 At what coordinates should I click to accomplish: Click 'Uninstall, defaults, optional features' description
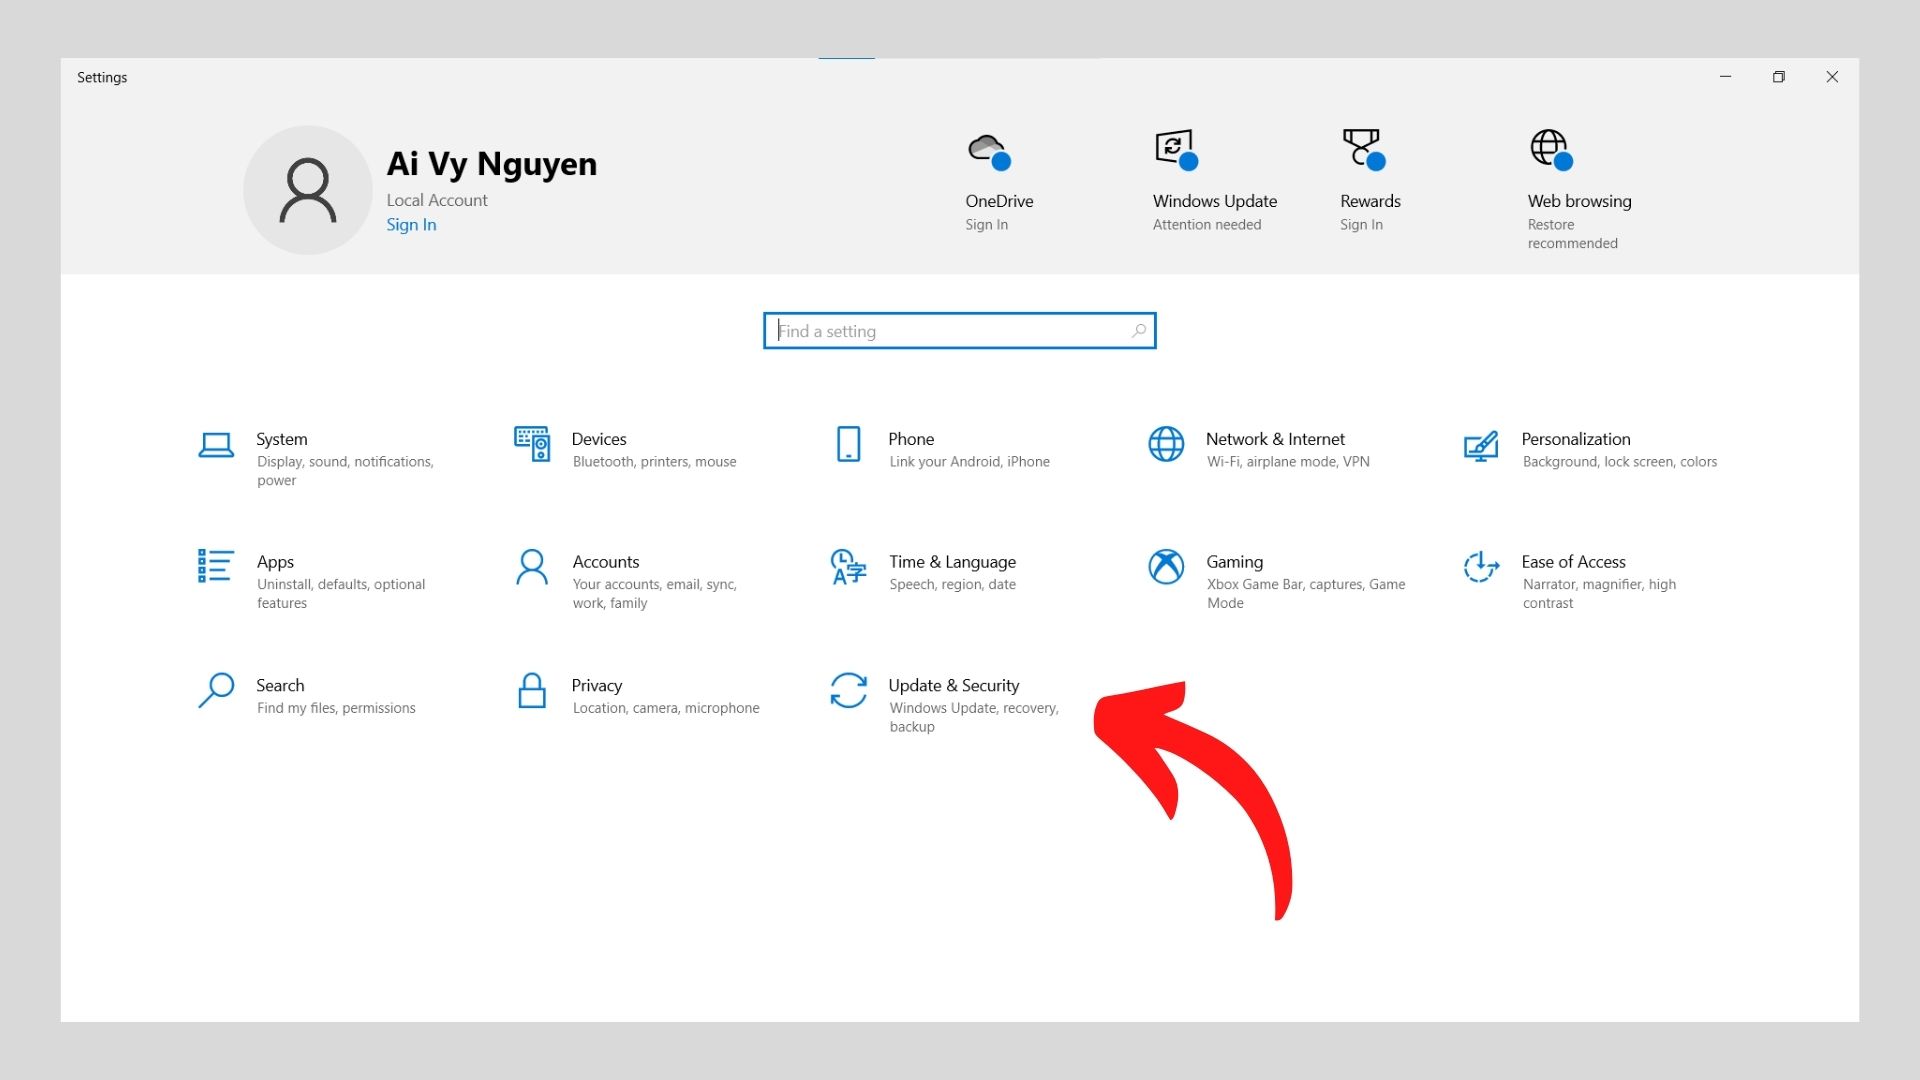pos(341,594)
